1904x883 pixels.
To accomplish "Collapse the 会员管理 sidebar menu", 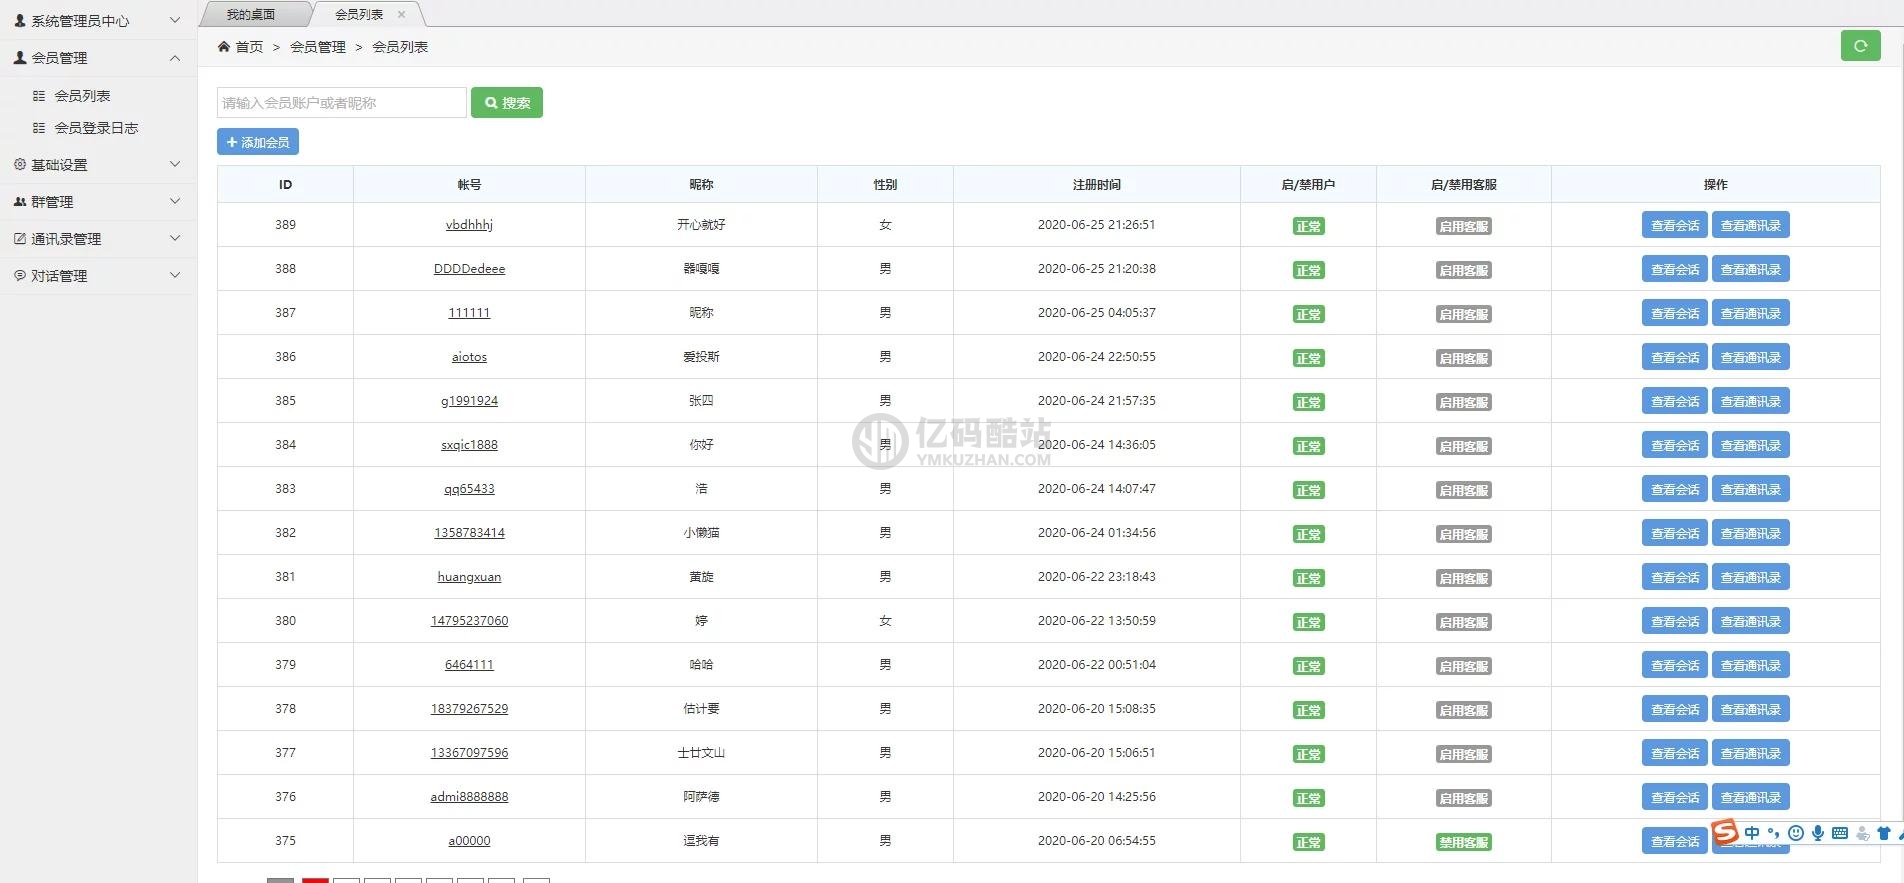I will 98,58.
